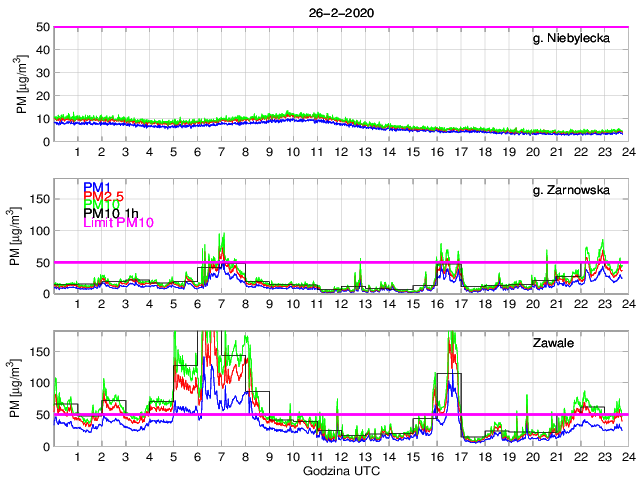This screenshot has height=480, width=640.
Task: Click the middle chart's PM y-axis label
Action: click(x=22, y=237)
